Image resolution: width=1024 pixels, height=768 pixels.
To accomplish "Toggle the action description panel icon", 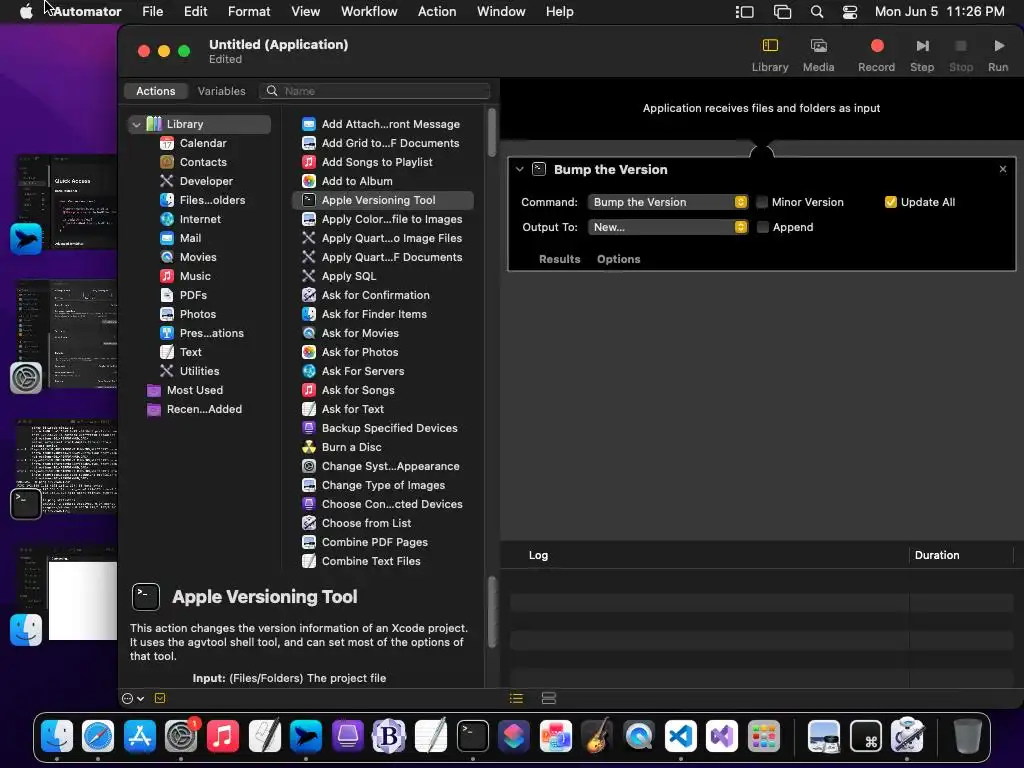I will coord(160,698).
